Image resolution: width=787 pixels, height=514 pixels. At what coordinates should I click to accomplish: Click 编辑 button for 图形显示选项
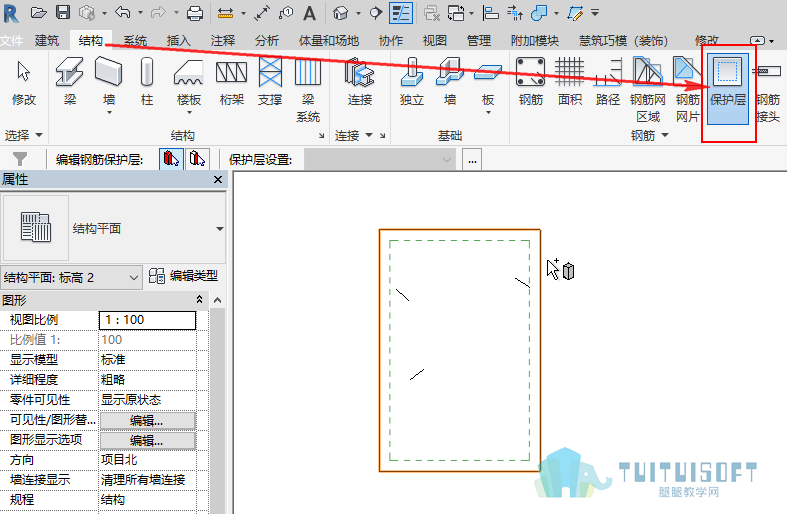pyautogui.click(x=147, y=441)
